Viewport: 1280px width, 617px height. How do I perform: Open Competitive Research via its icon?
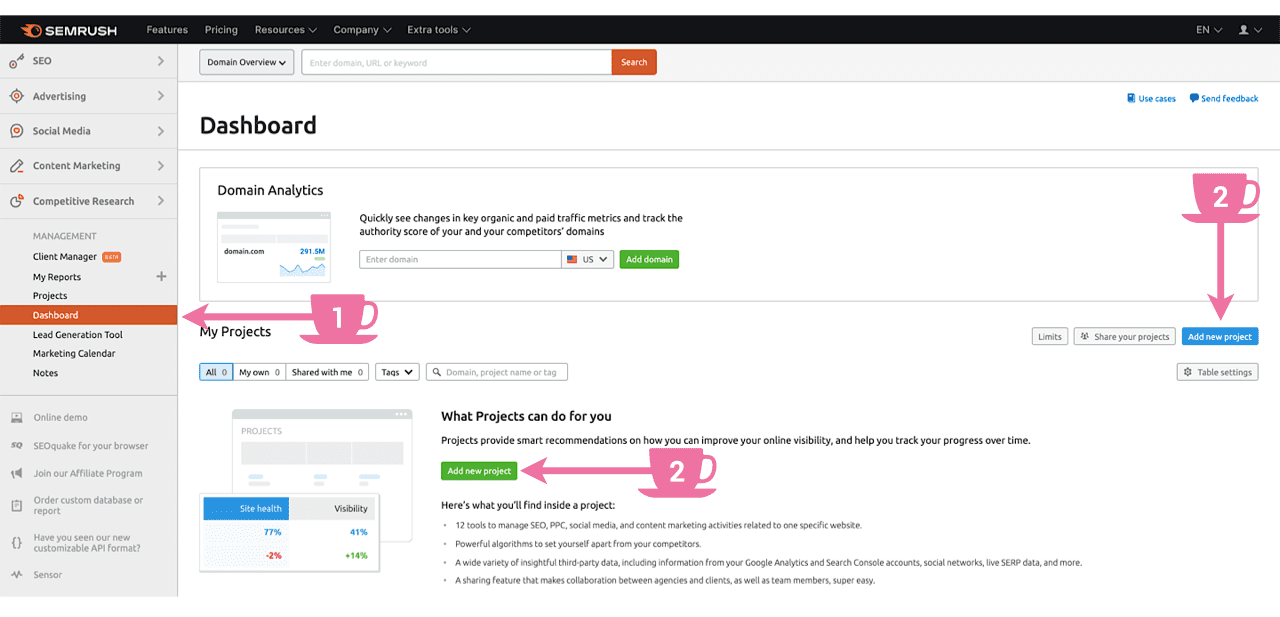[16, 200]
